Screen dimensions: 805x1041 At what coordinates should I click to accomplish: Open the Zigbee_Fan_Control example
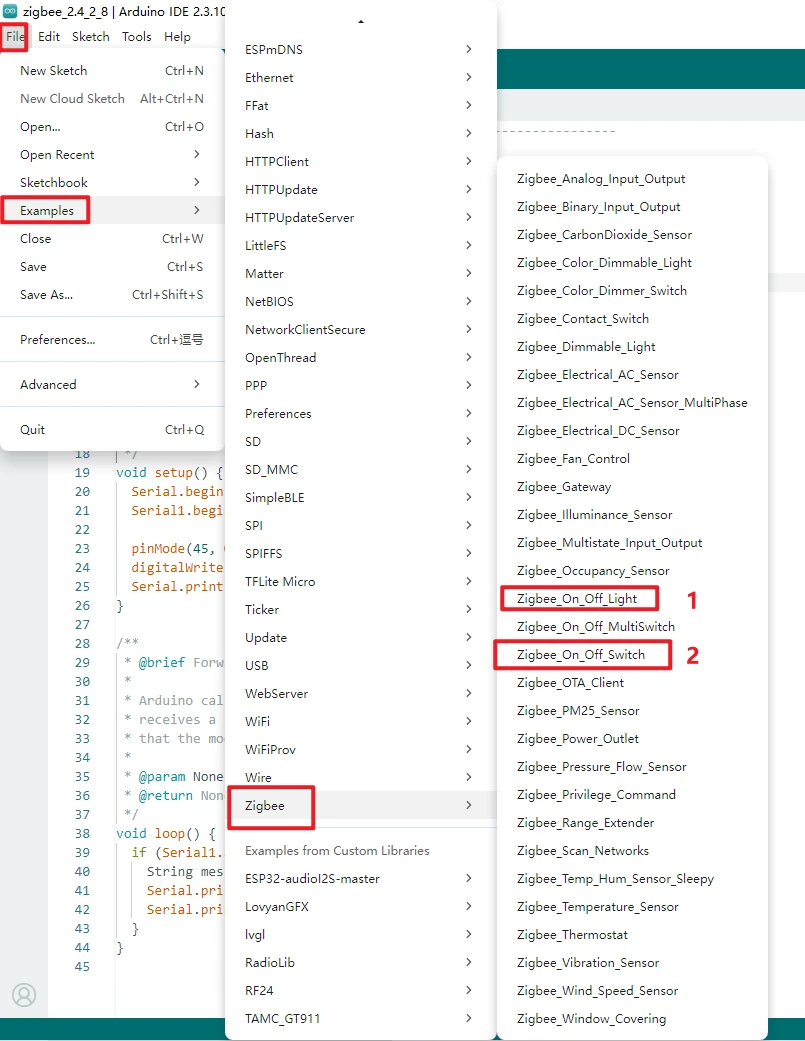[x=632, y=459]
